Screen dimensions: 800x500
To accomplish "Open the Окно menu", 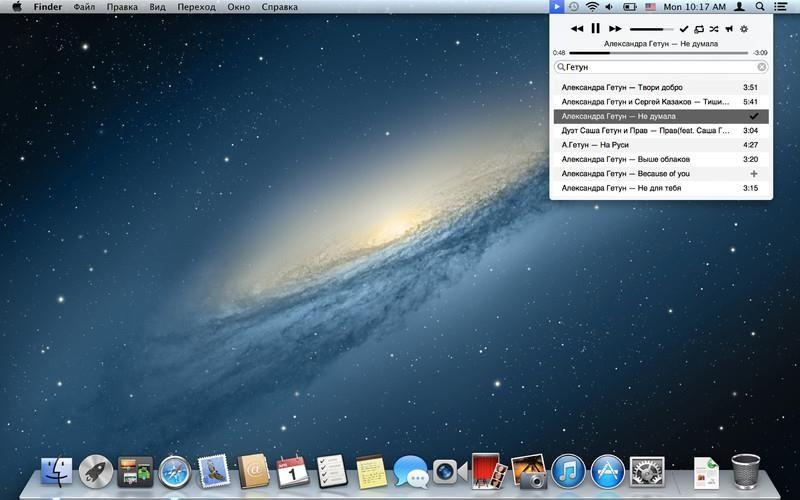I will click(239, 7).
